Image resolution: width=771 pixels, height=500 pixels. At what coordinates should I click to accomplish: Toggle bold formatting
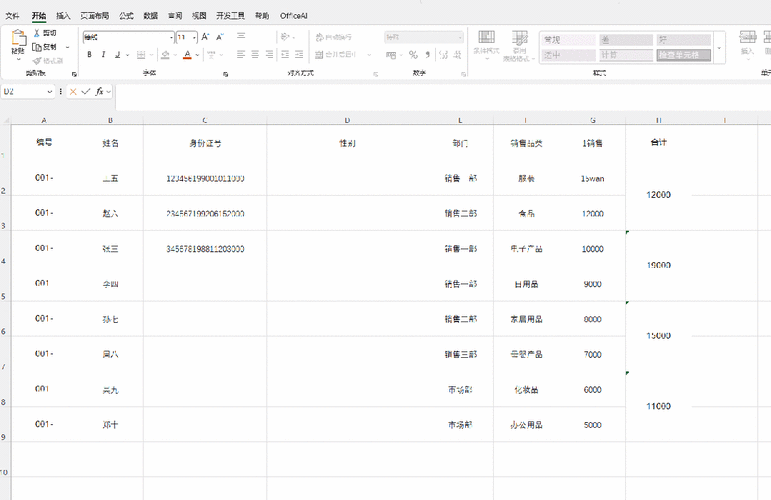[89, 55]
